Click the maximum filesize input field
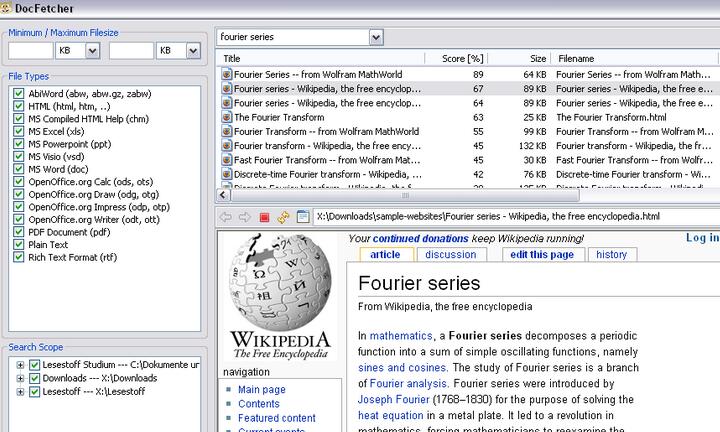 point(131,50)
